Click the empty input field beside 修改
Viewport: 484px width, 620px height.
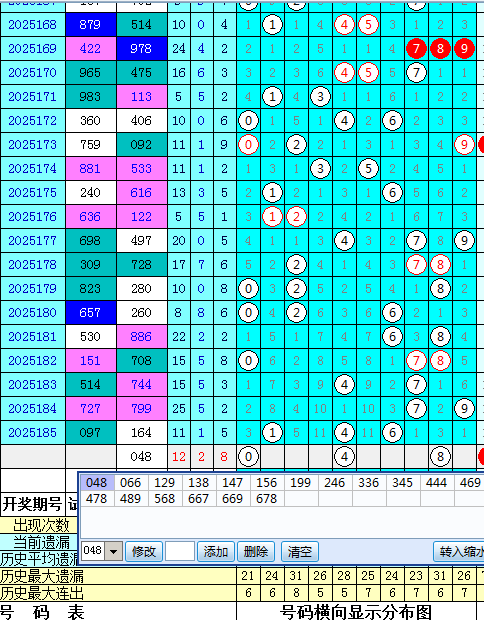180,551
